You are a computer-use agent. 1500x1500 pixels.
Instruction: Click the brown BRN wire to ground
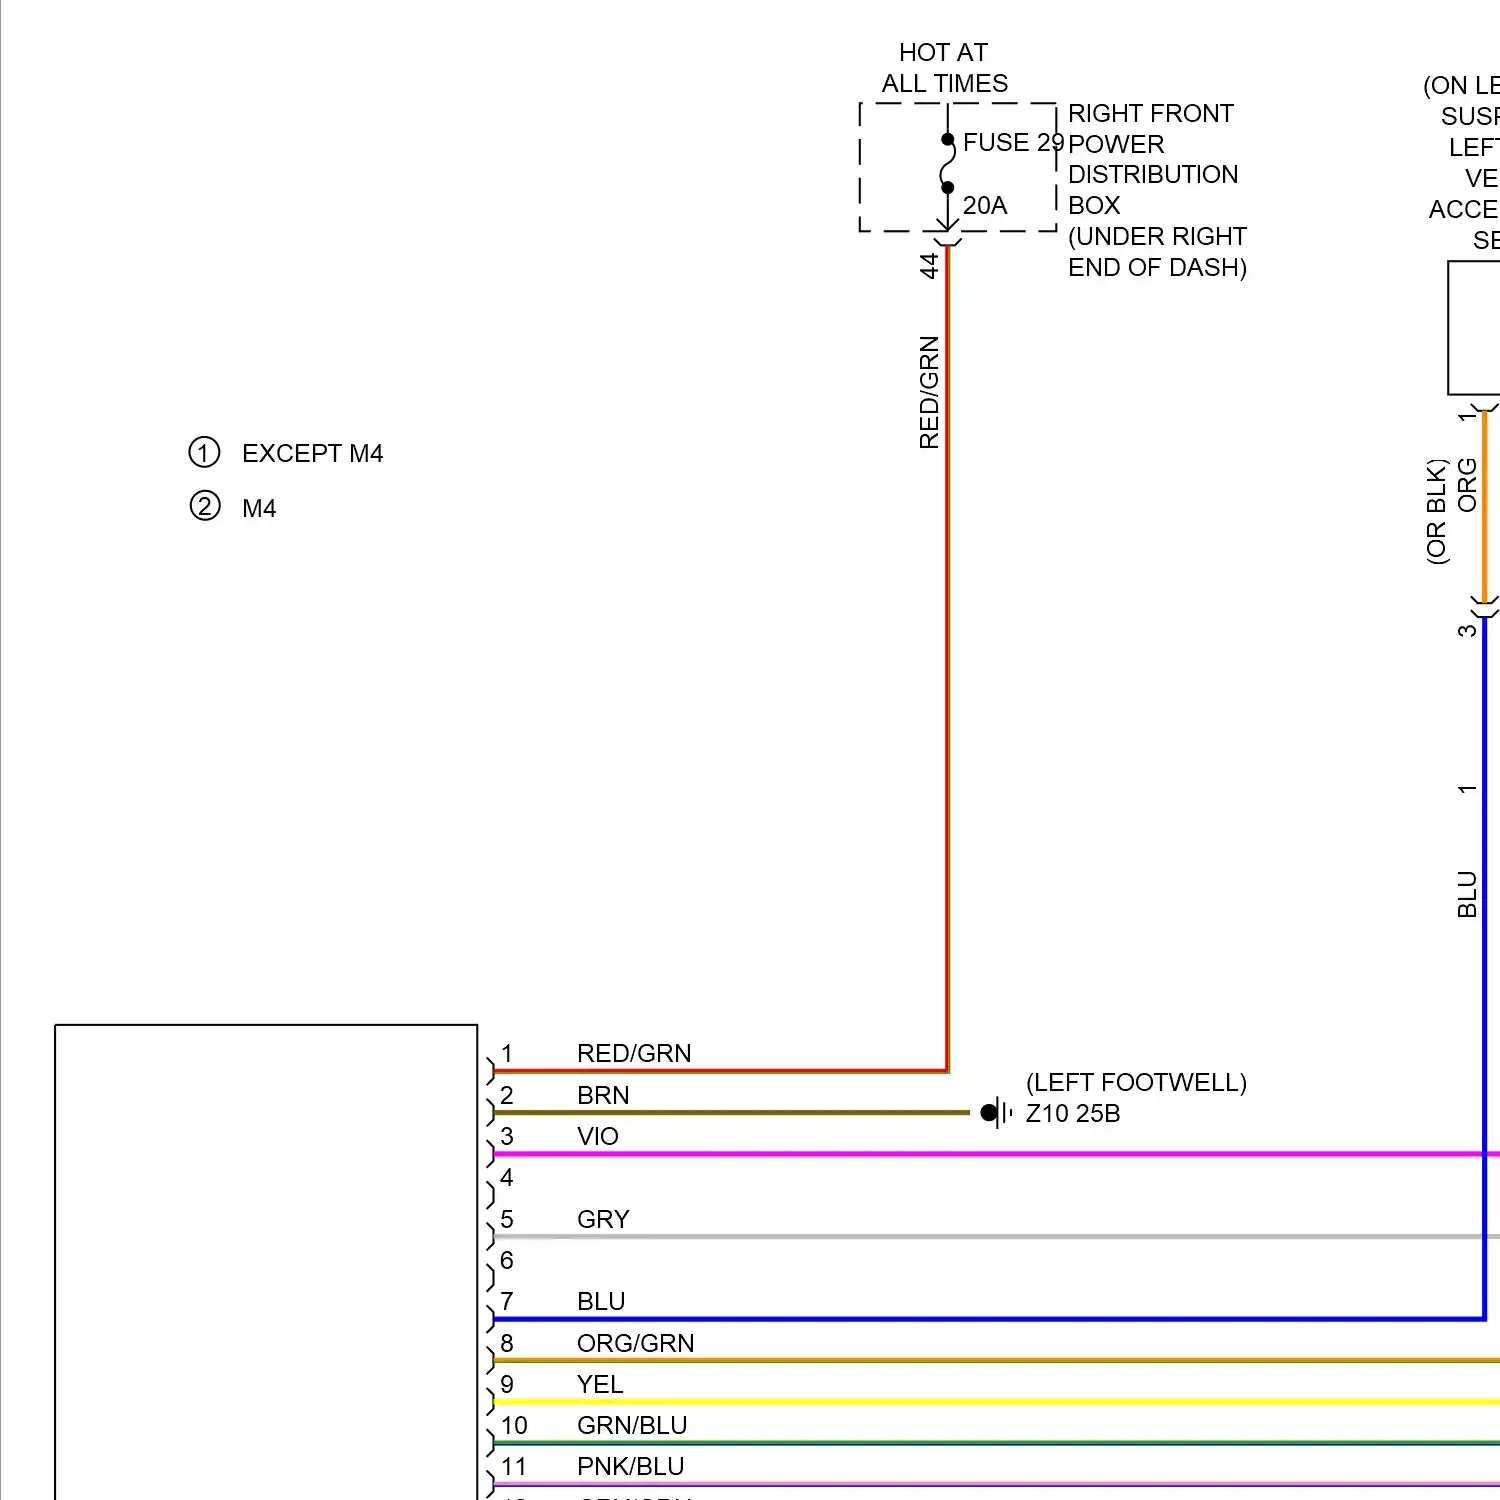[732, 1112]
